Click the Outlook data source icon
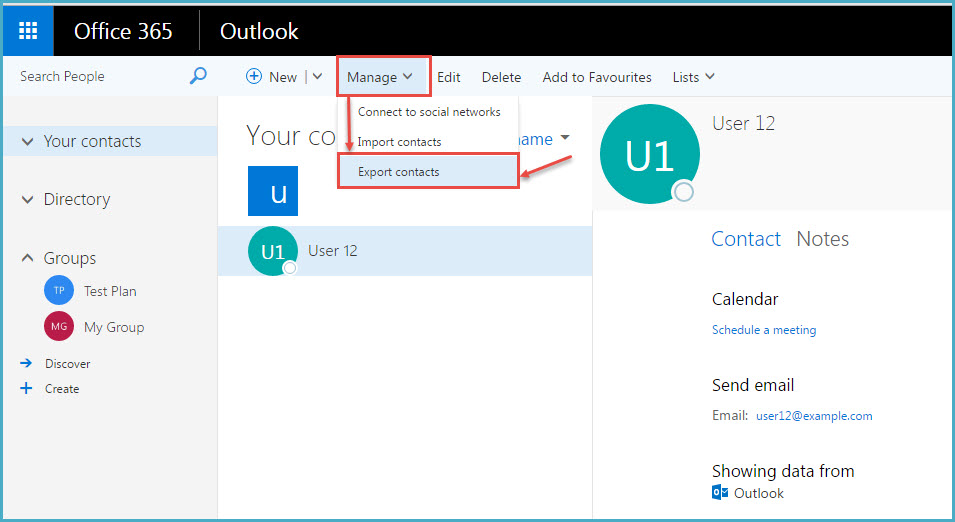This screenshot has height=522, width=955. (x=720, y=492)
